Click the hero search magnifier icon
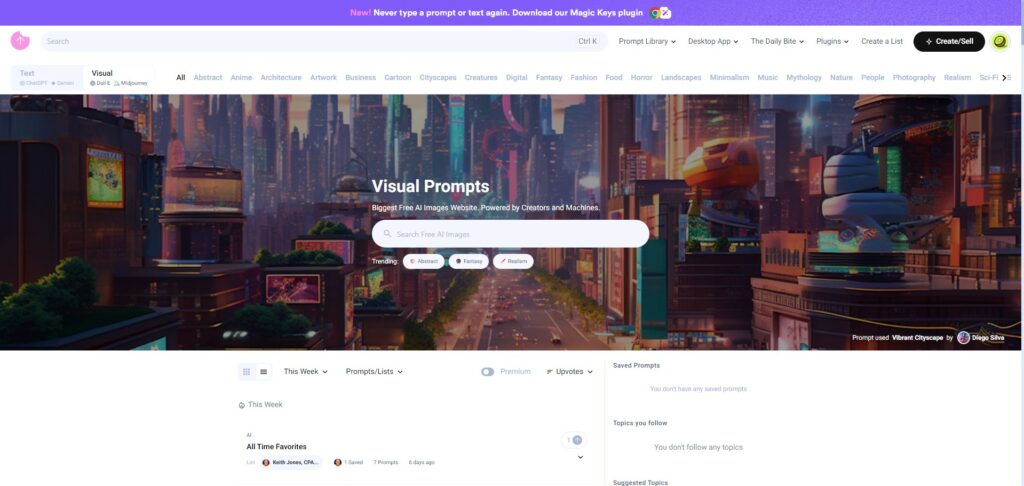Screen dimensions: 1024x486 tap(387, 234)
